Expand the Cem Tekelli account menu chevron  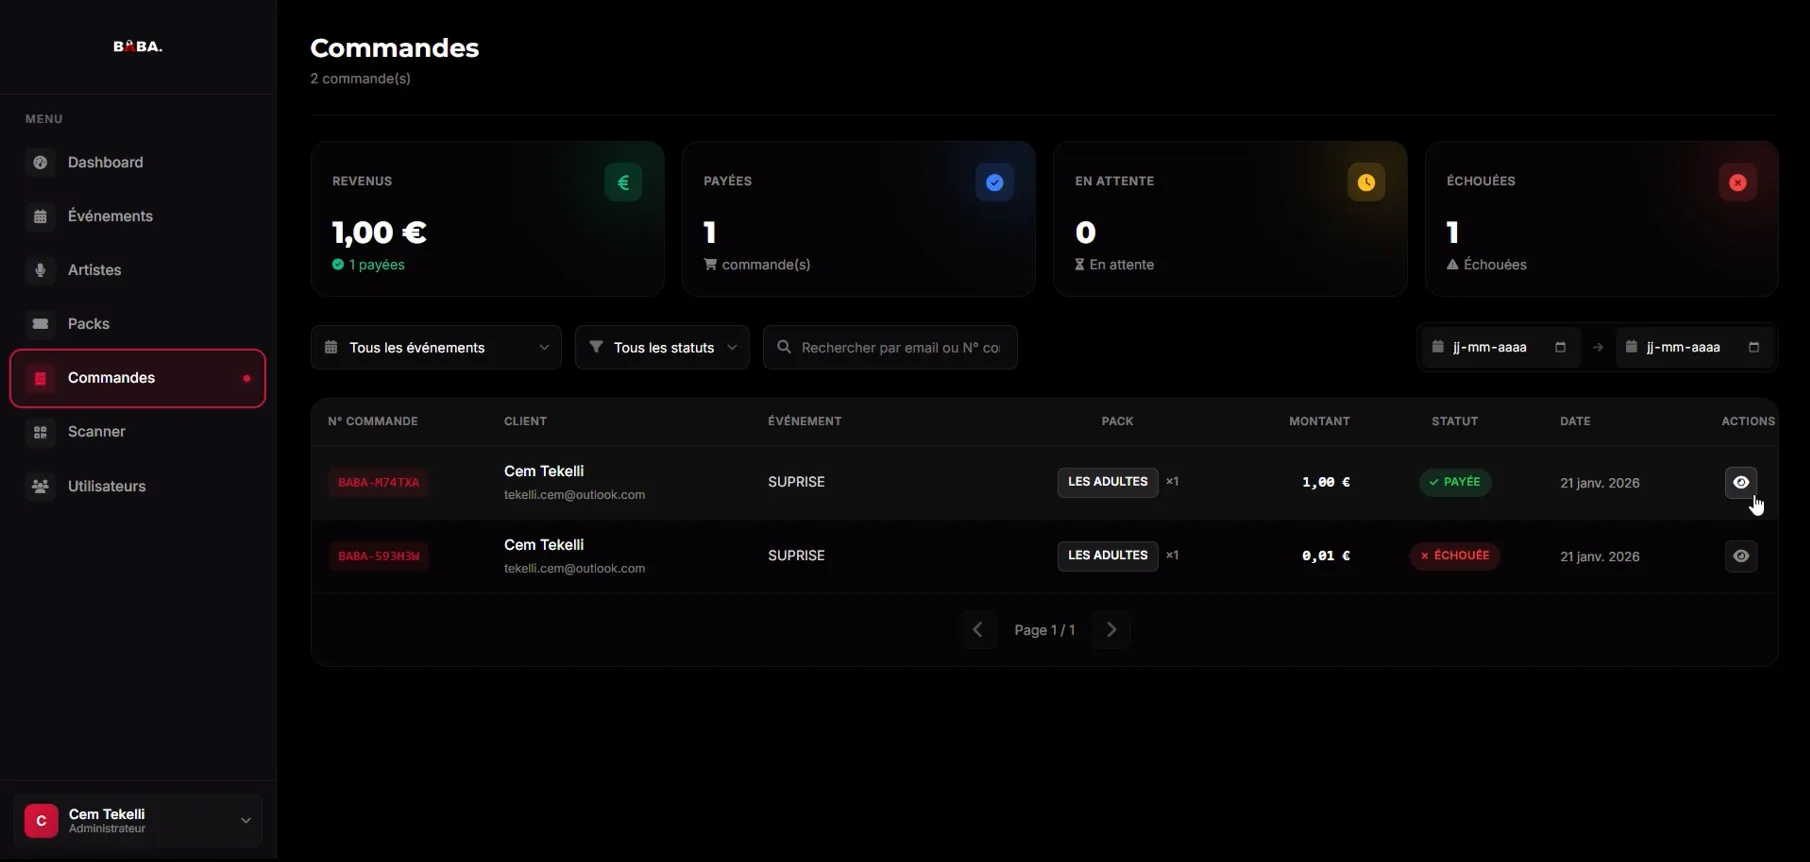pyautogui.click(x=246, y=820)
